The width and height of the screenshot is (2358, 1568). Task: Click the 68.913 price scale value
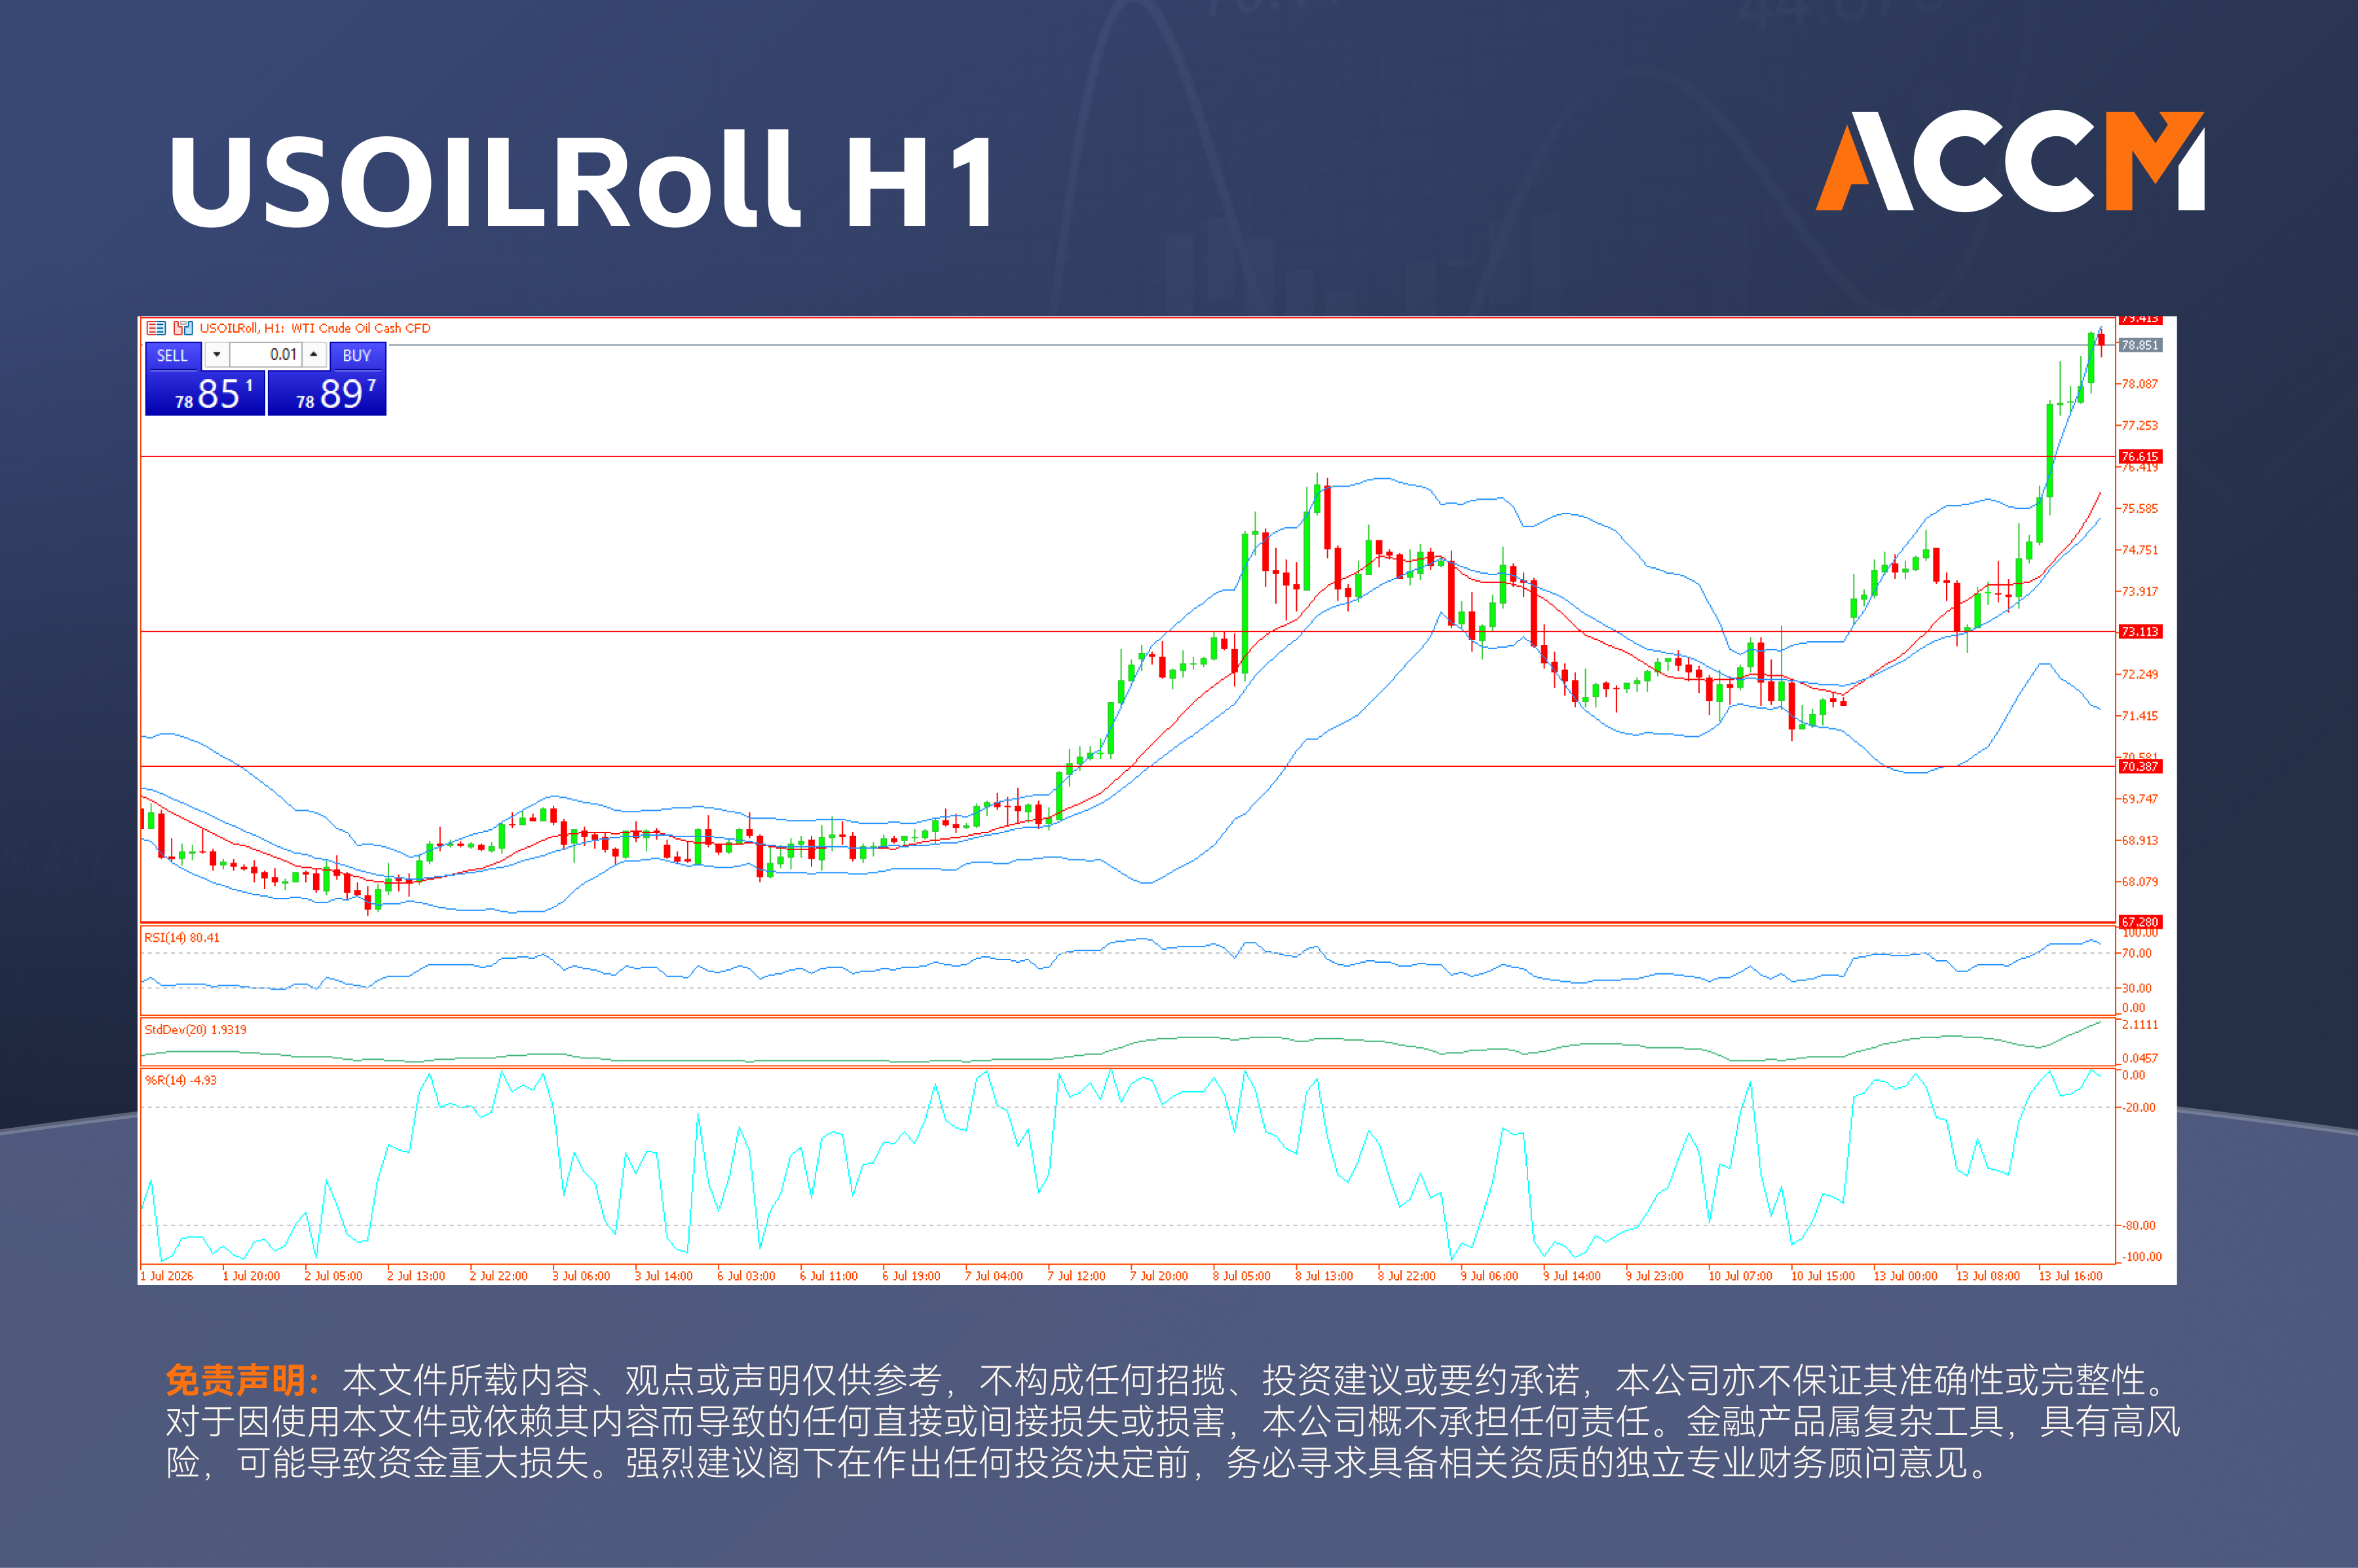[x=2140, y=841]
